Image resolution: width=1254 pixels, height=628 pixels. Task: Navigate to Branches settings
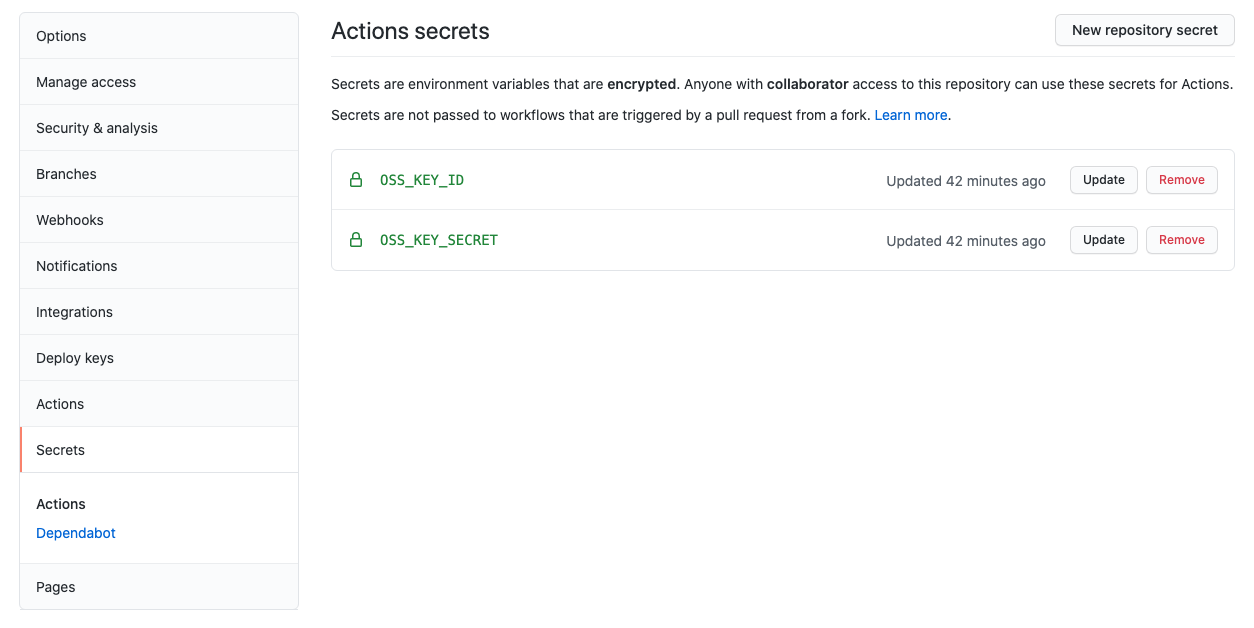click(66, 174)
